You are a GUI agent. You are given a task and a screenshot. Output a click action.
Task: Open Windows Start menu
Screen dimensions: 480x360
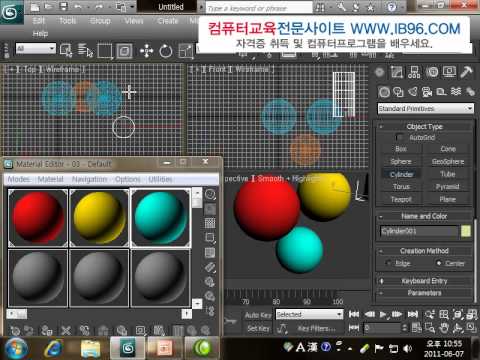pyautogui.click(x=16, y=349)
